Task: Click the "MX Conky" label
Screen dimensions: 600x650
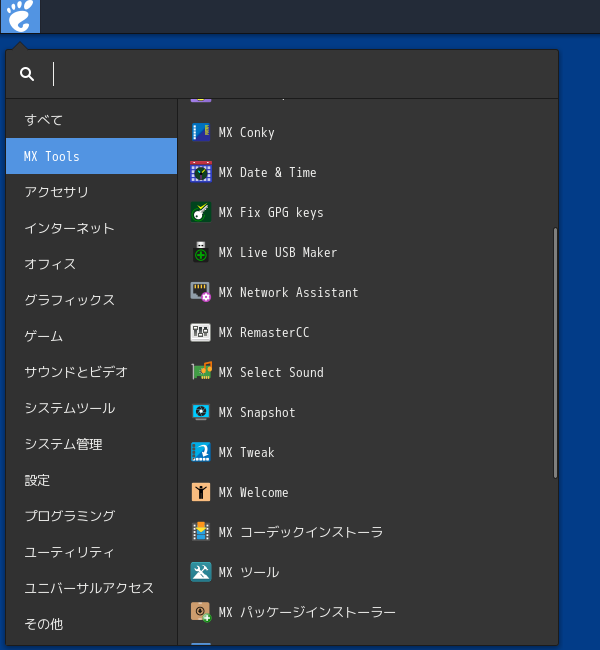Action: tap(246, 133)
